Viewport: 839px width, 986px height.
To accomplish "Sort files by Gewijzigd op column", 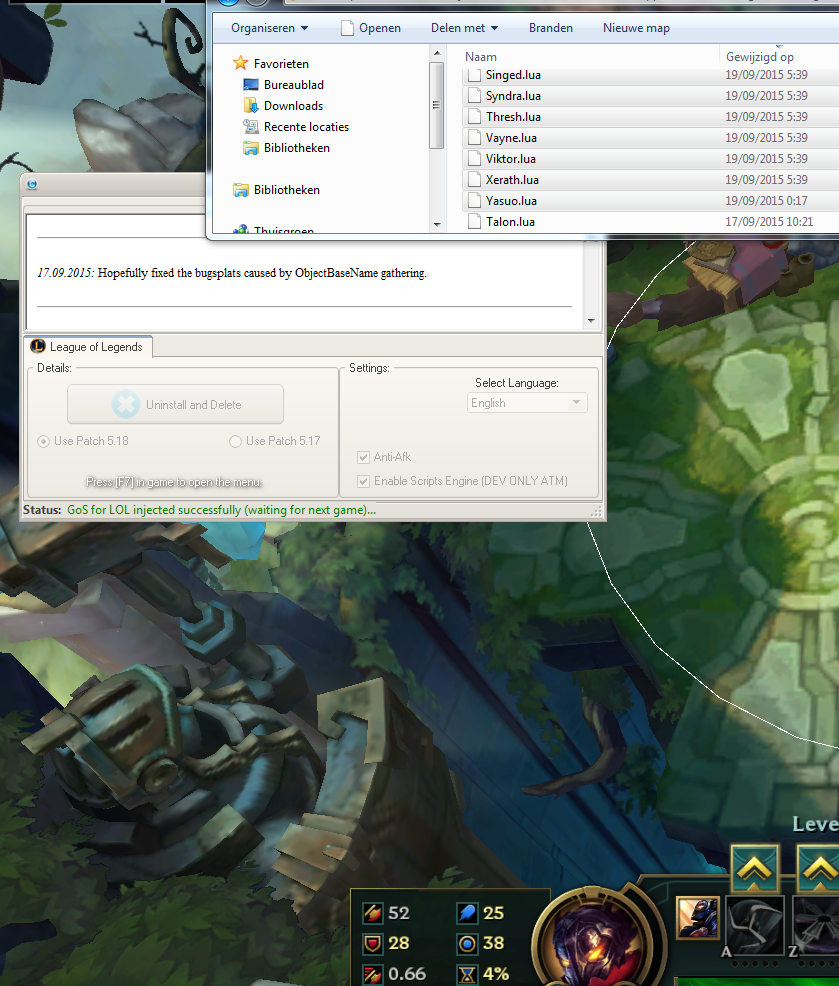I will pyautogui.click(x=760, y=57).
